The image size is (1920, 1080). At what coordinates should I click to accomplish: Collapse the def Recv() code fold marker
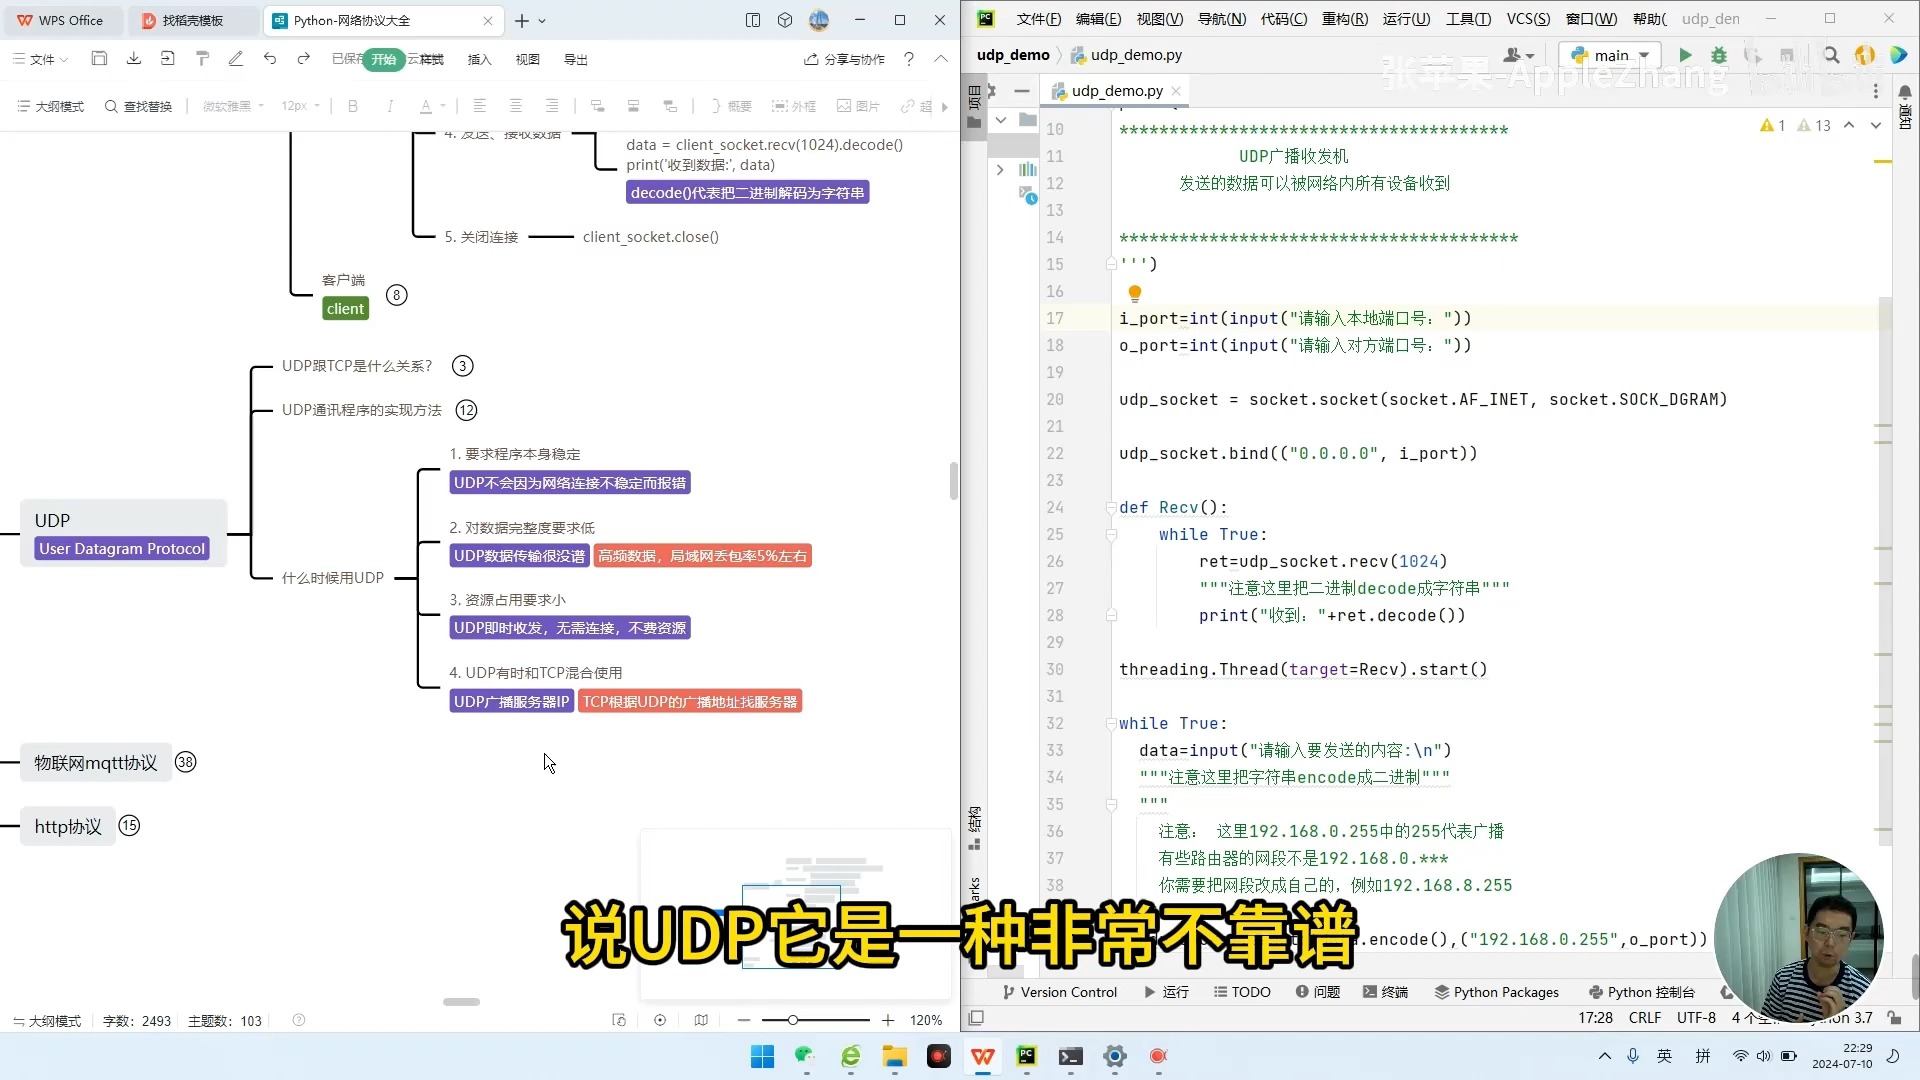point(1111,508)
